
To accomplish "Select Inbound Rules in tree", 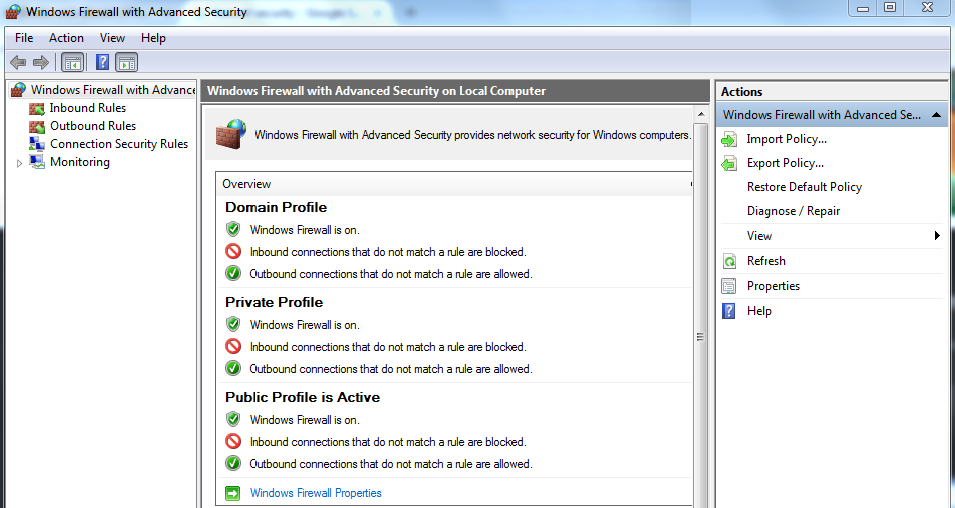I will [x=87, y=108].
